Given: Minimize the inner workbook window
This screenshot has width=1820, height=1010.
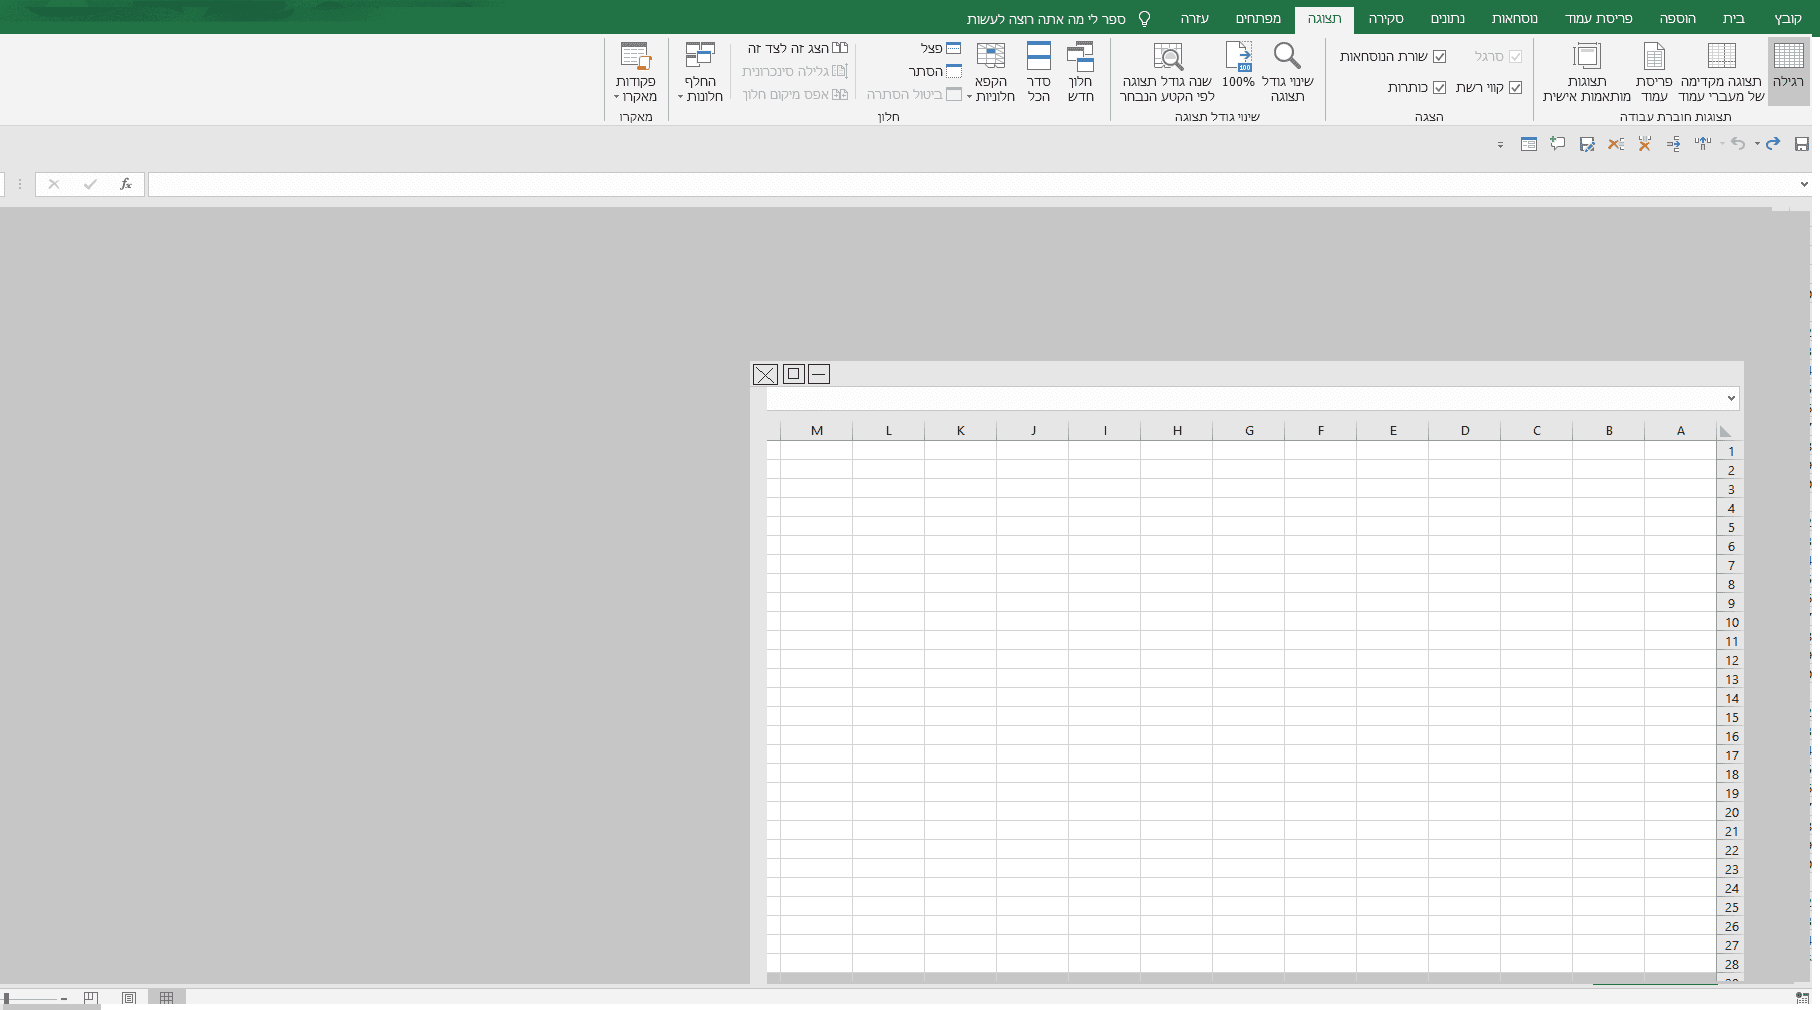Looking at the screenshot, I should (819, 374).
